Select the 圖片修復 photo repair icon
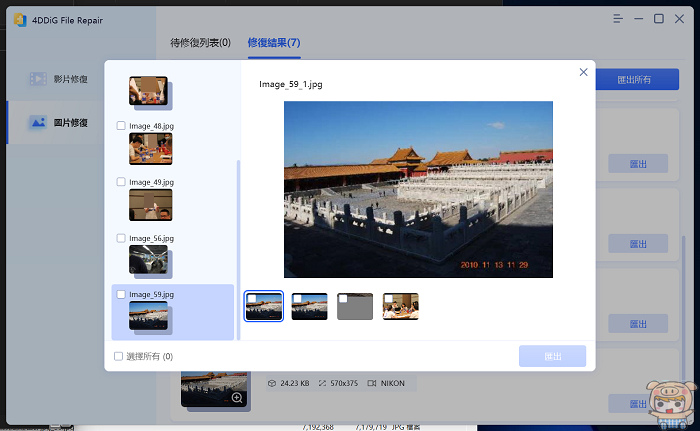The width and height of the screenshot is (700, 431). [38, 122]
